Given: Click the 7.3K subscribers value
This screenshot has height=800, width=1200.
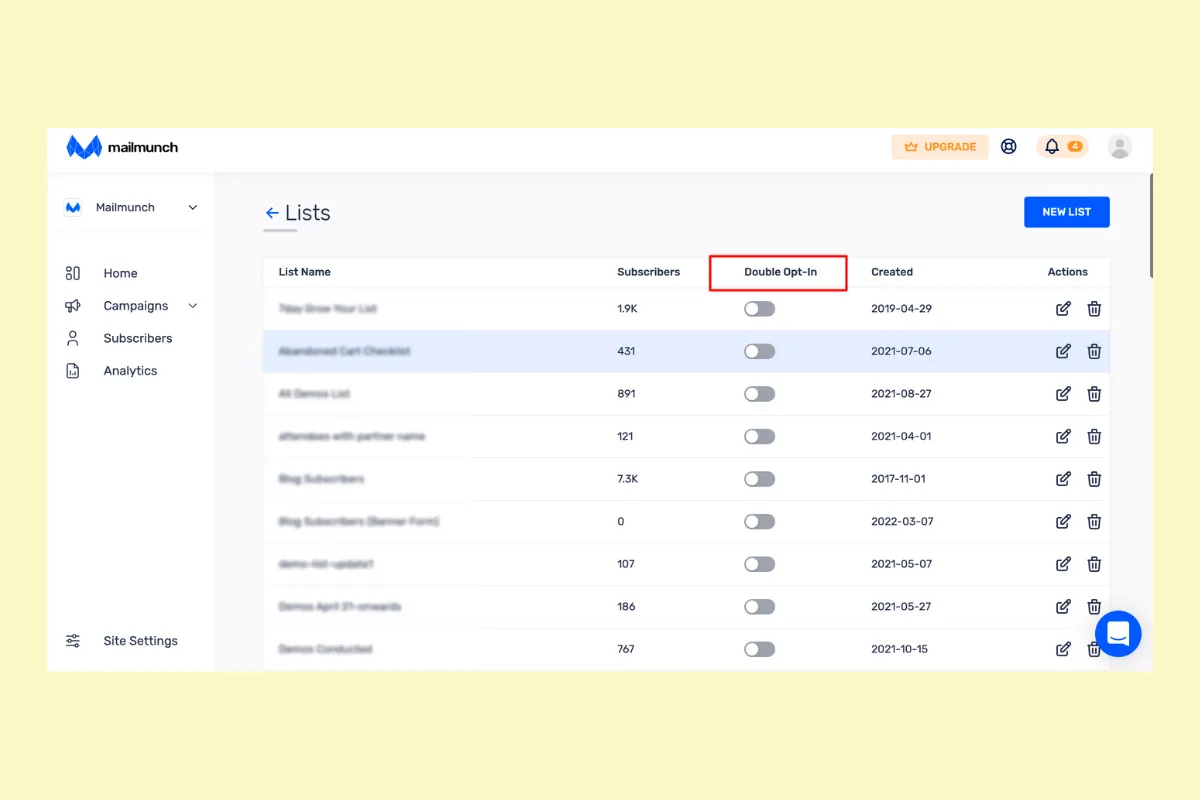Looking at the screenshot, I should 628,479.
